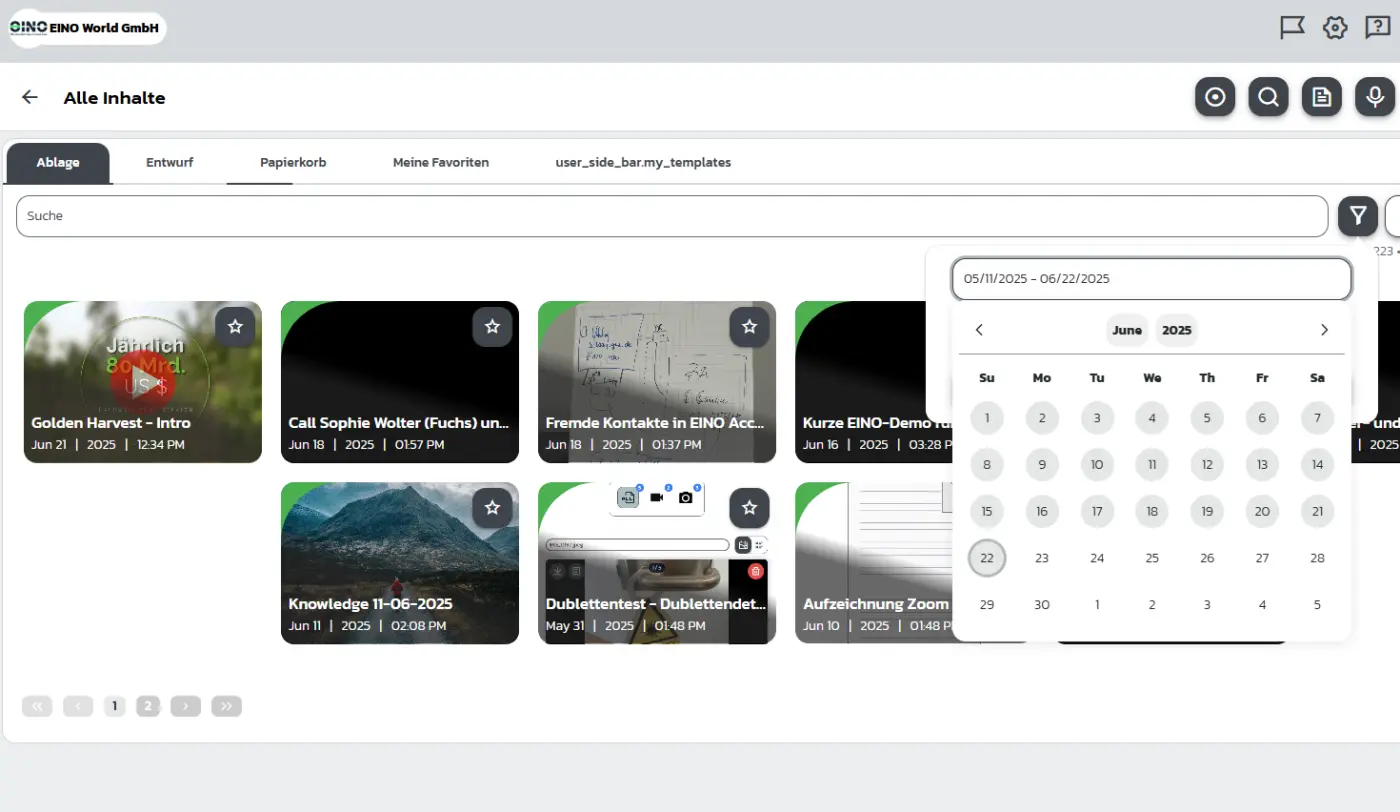Switch to the Entwurf tab
The width and height of the screenshot is (1400, 812).
click(170, 163)
